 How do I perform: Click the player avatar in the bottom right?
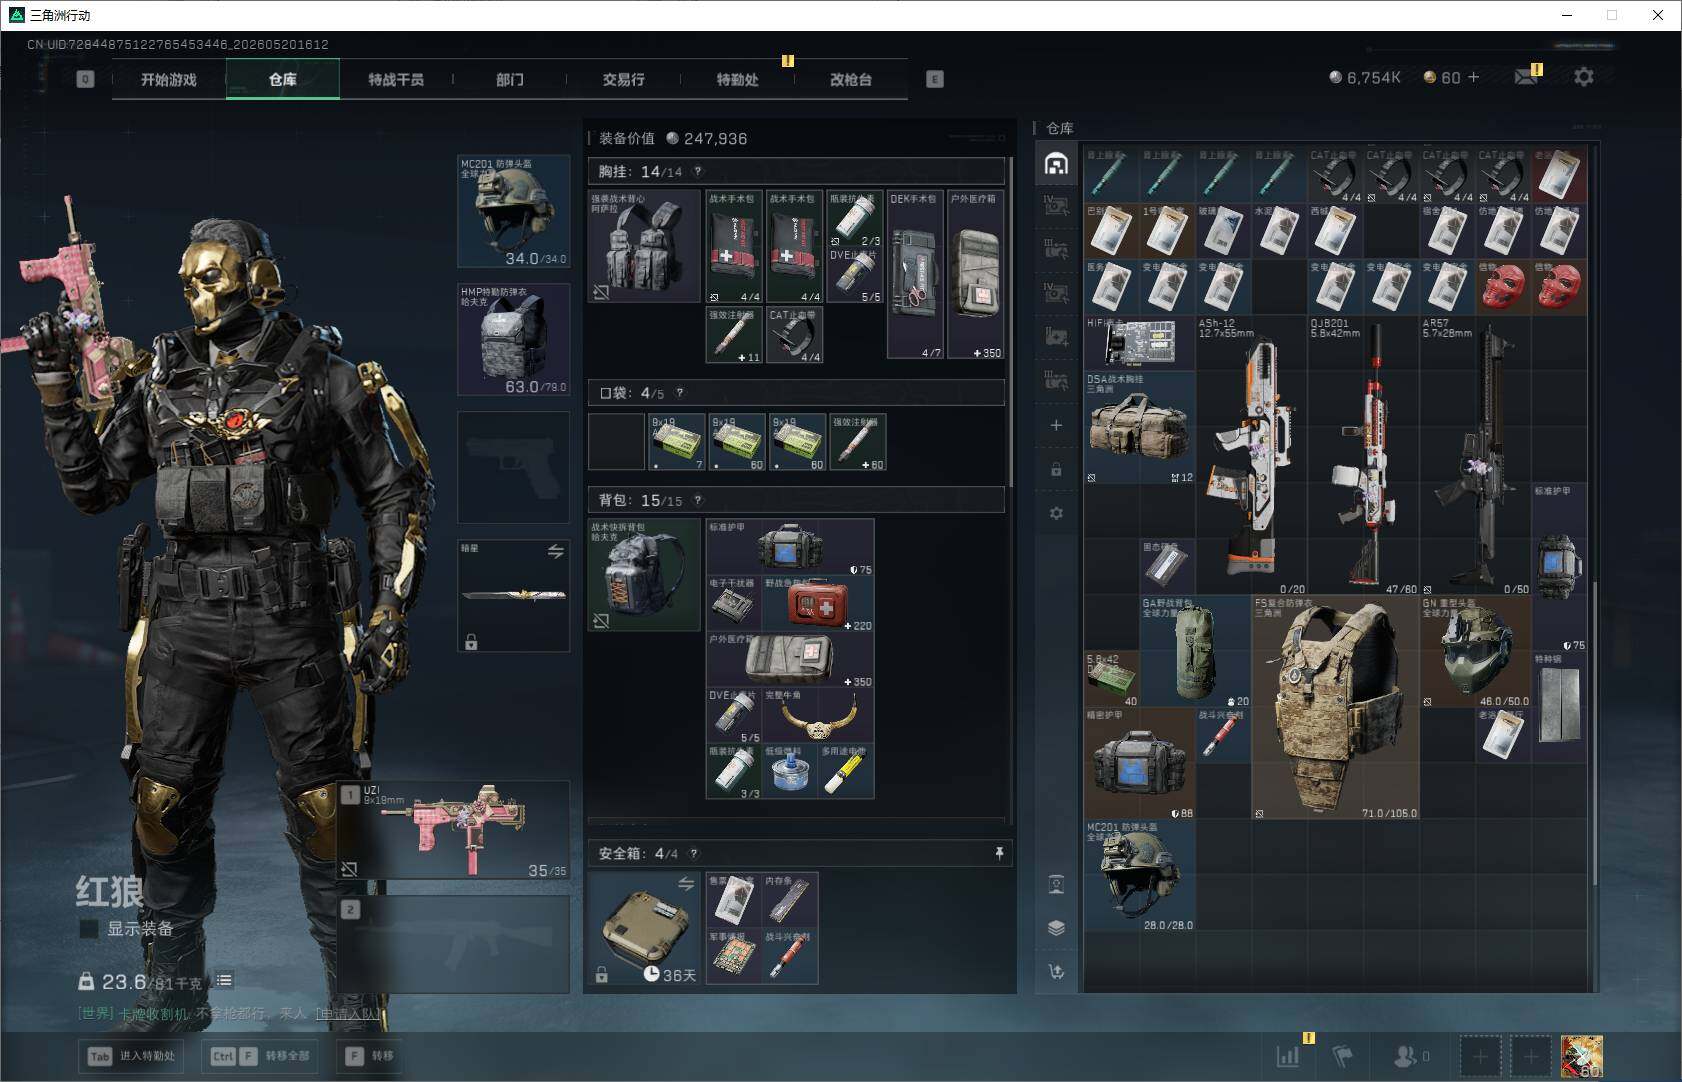(1581, 1056)
